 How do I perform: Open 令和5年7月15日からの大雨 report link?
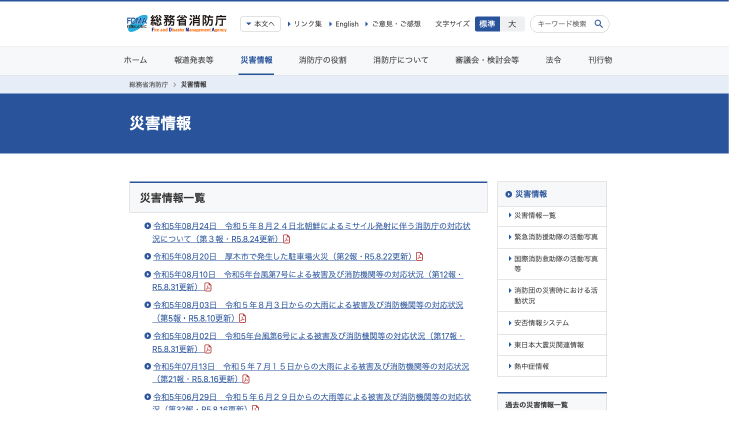(x=311, y=372)
